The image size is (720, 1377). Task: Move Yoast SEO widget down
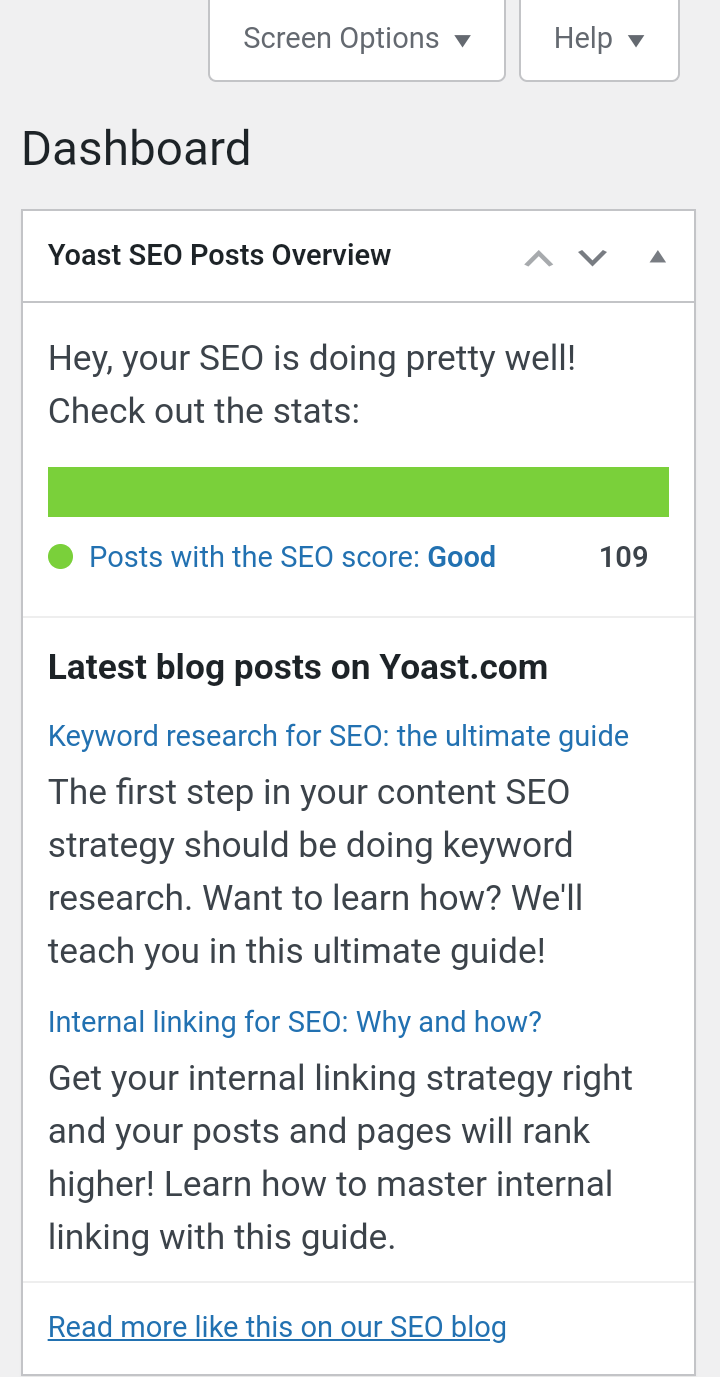point(593,258)
